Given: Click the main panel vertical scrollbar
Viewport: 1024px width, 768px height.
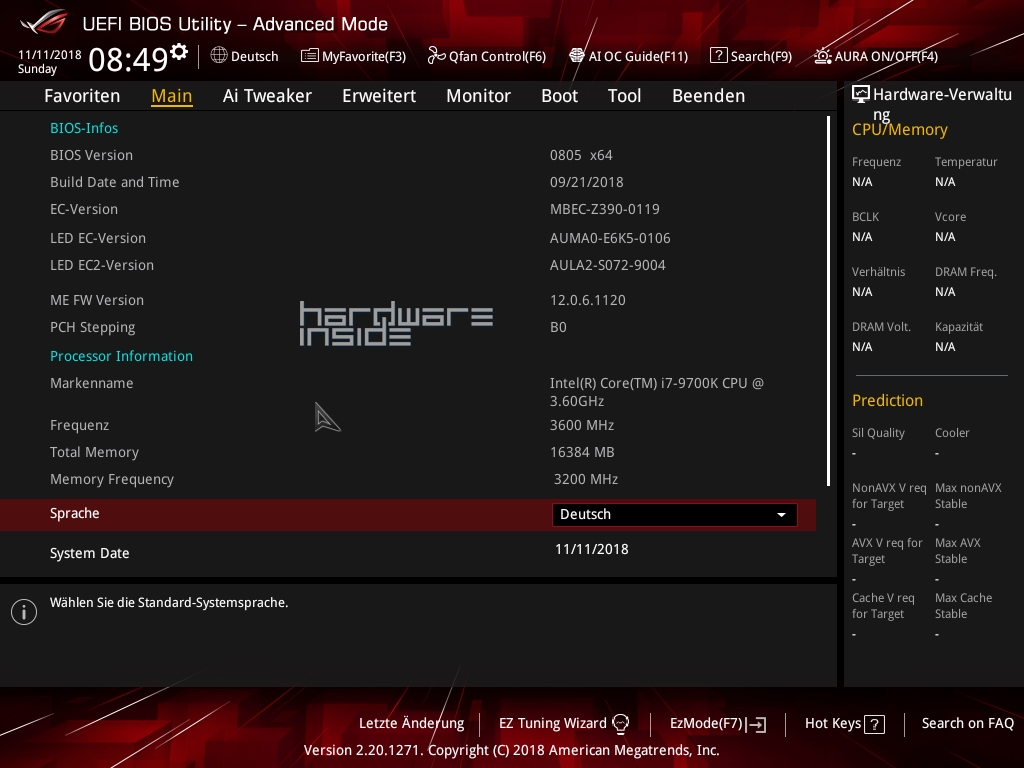Looking at the screenshot, I should [828, 301].
